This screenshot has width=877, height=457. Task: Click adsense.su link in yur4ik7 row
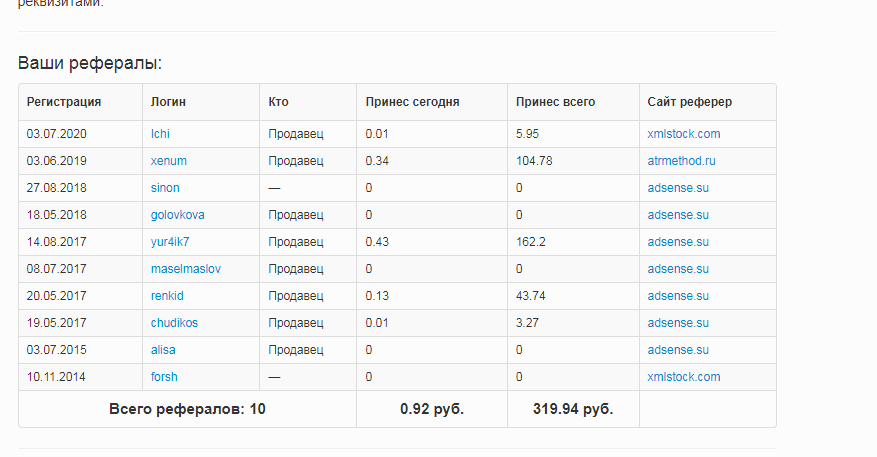tap(678, 242)
